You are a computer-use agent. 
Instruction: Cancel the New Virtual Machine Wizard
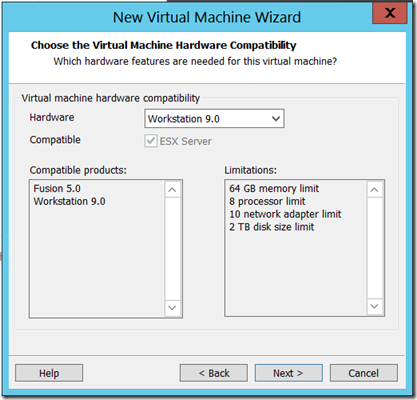(364, 373)
